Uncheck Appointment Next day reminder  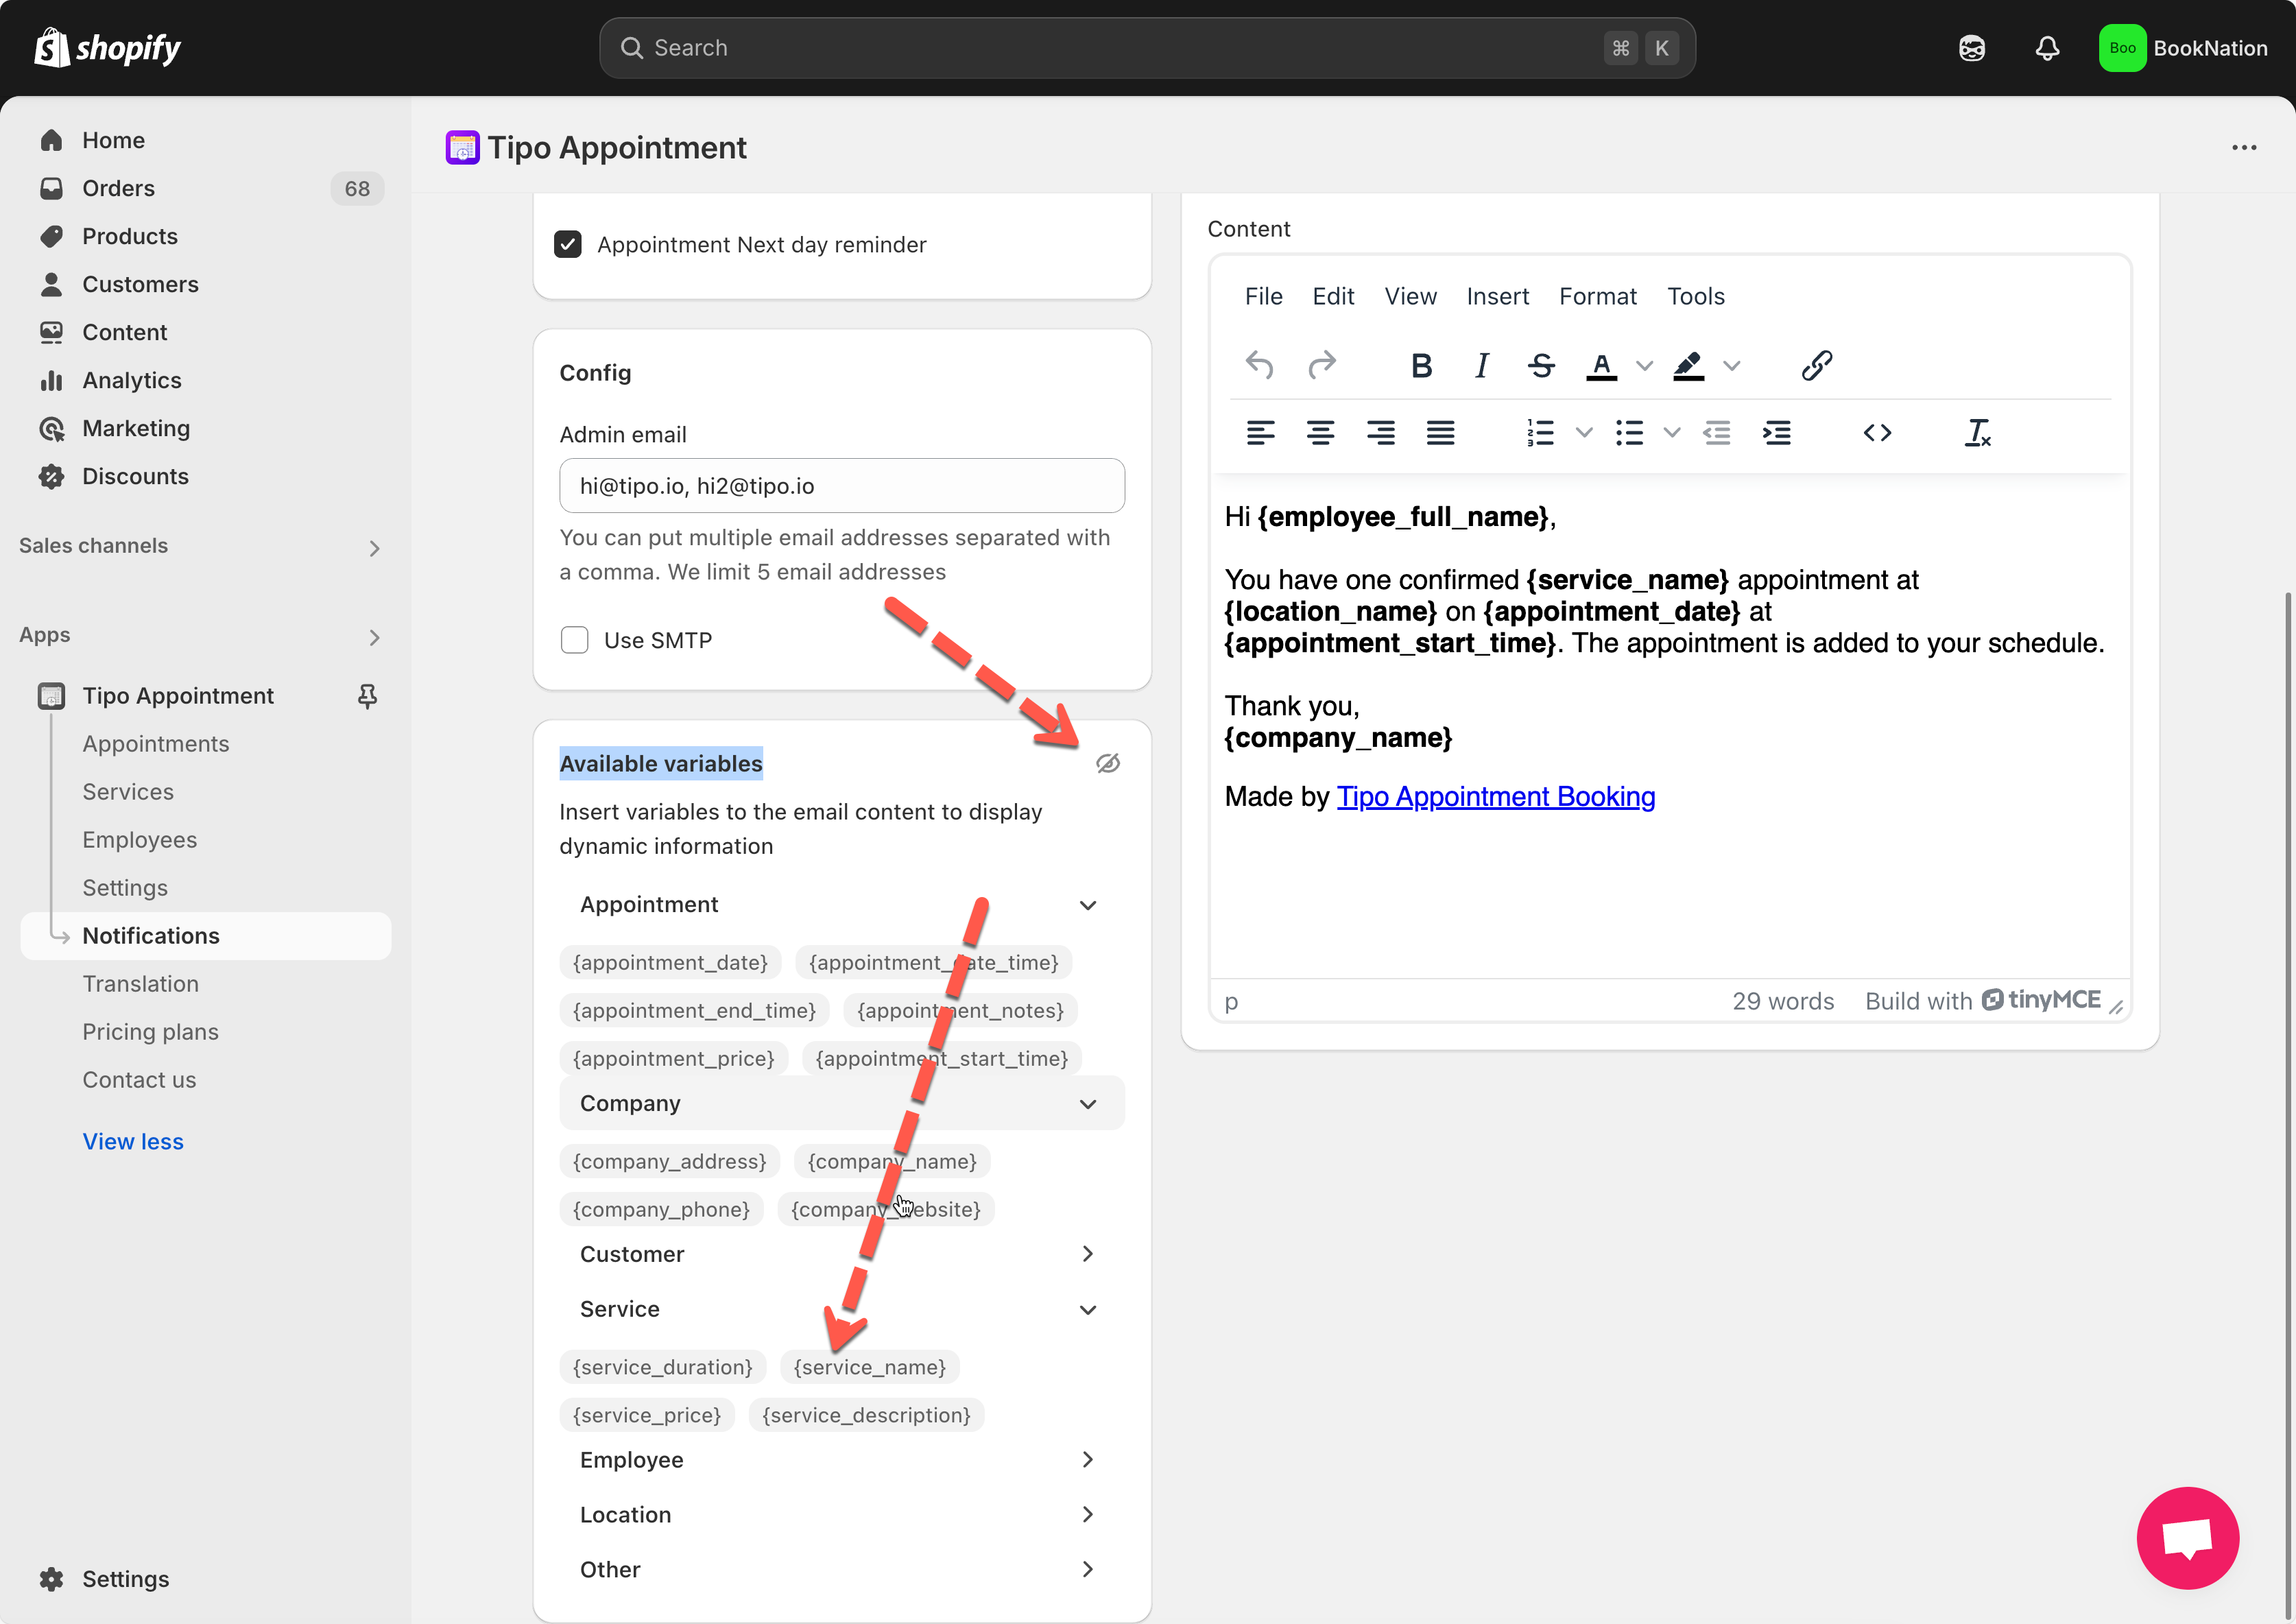[568, 245]
